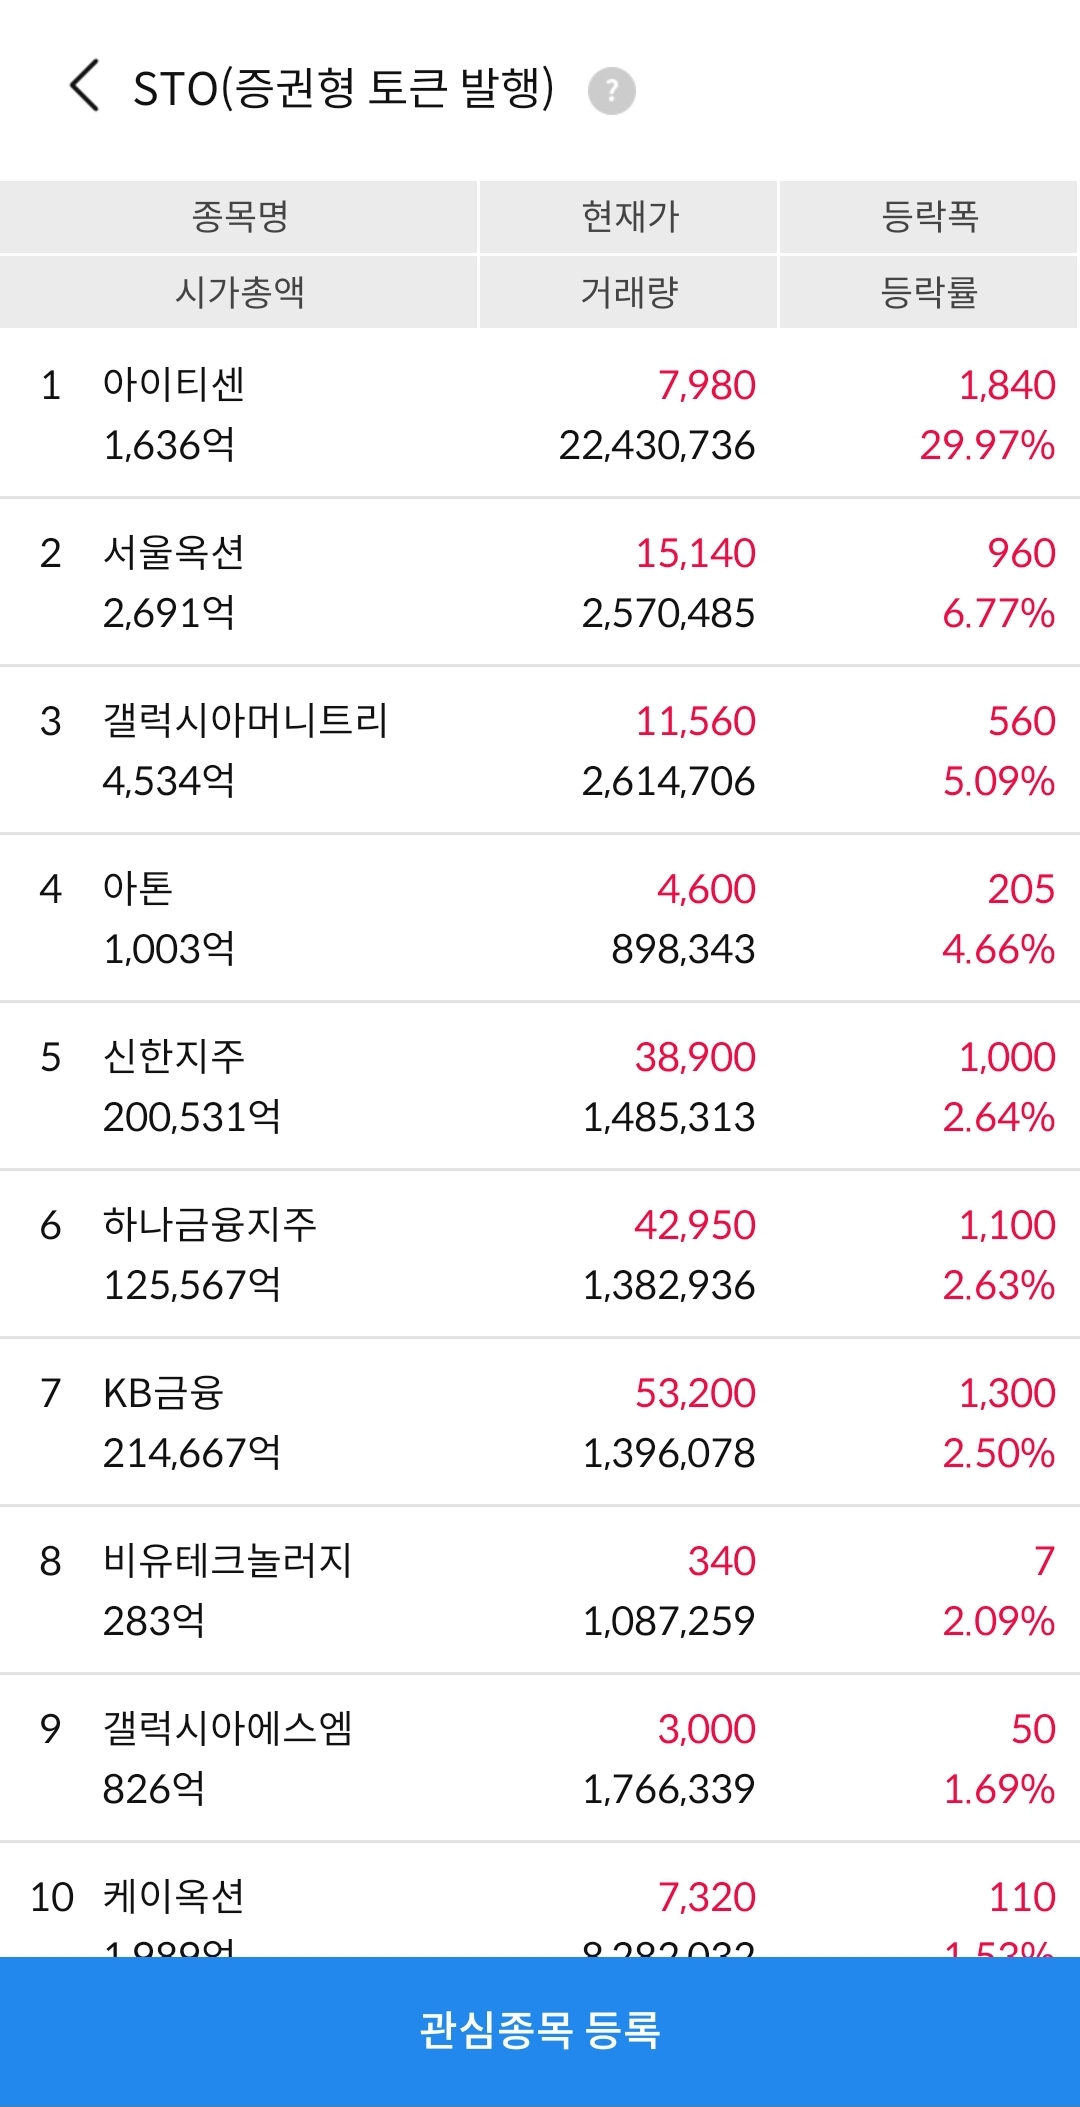The image size is (1080, 2107).
Task: Sort by 현재가 column header
Action: [x=629, y=217]
